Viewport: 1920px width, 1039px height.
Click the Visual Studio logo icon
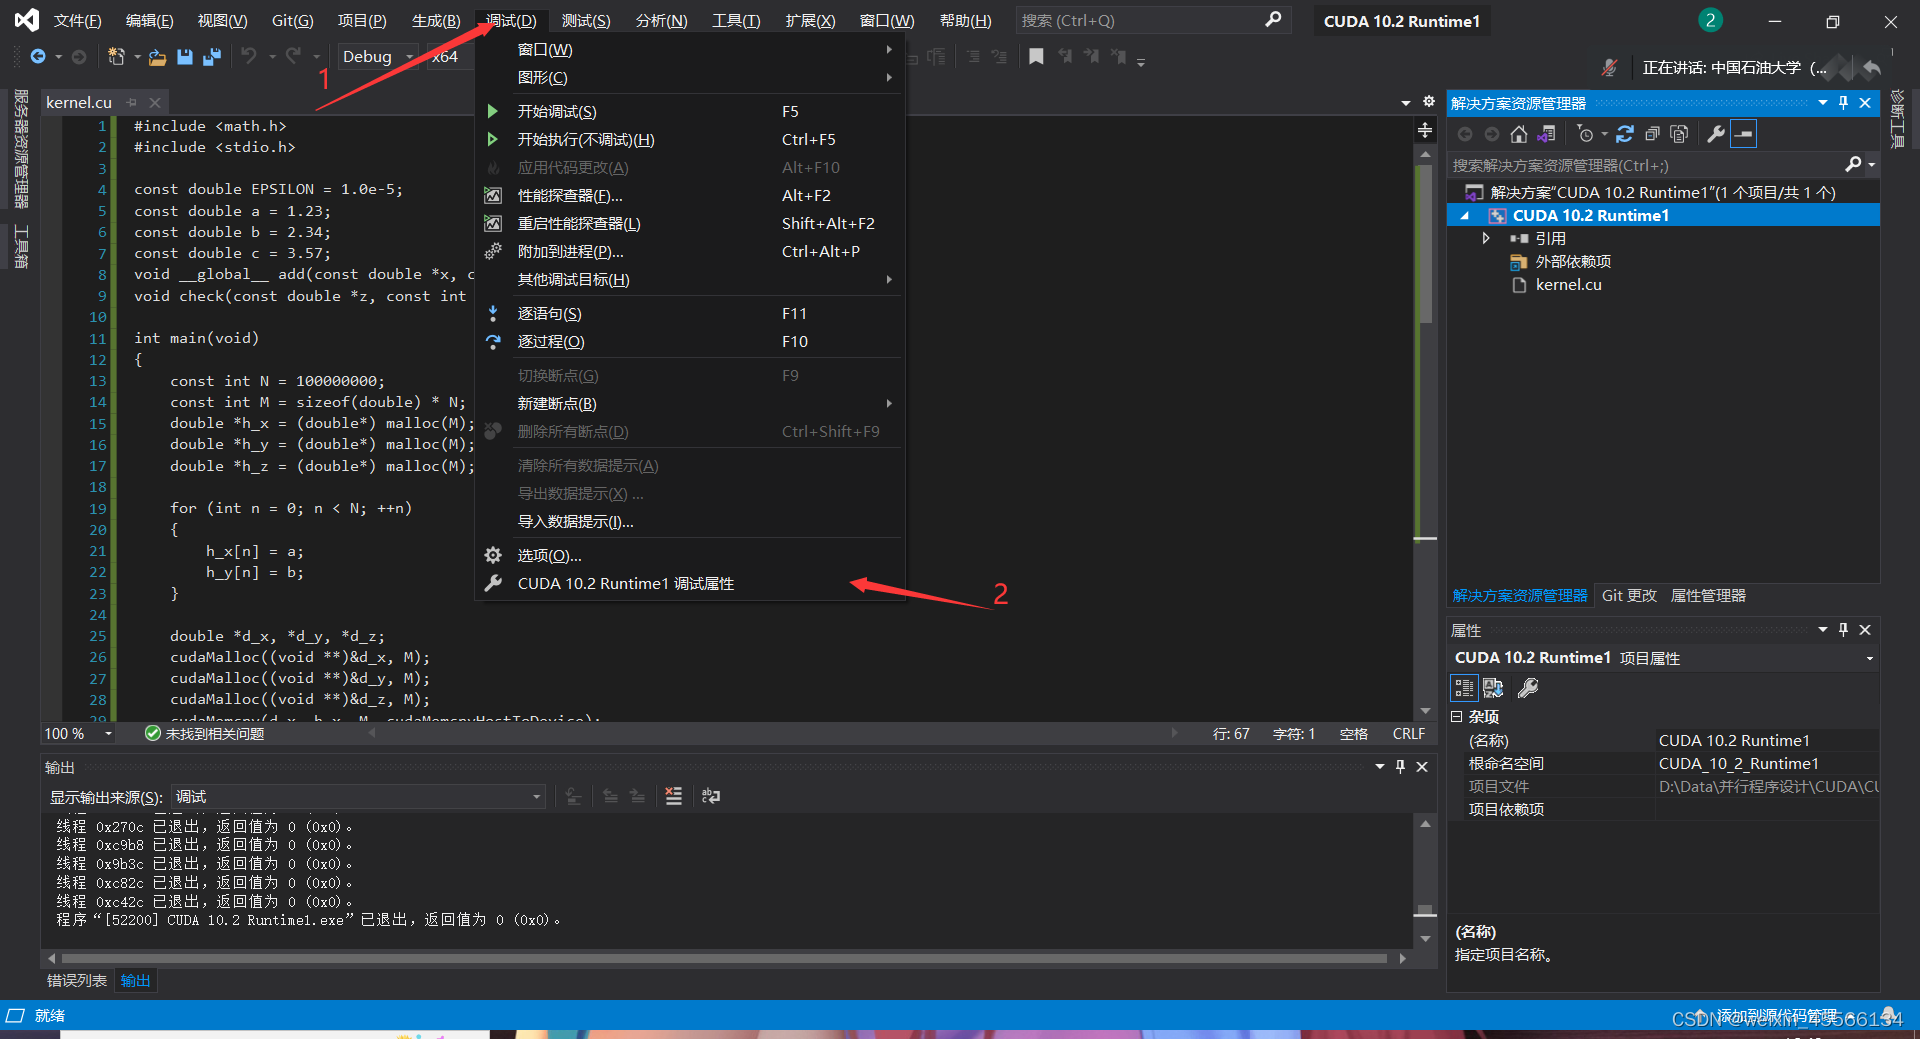[27, 20]
